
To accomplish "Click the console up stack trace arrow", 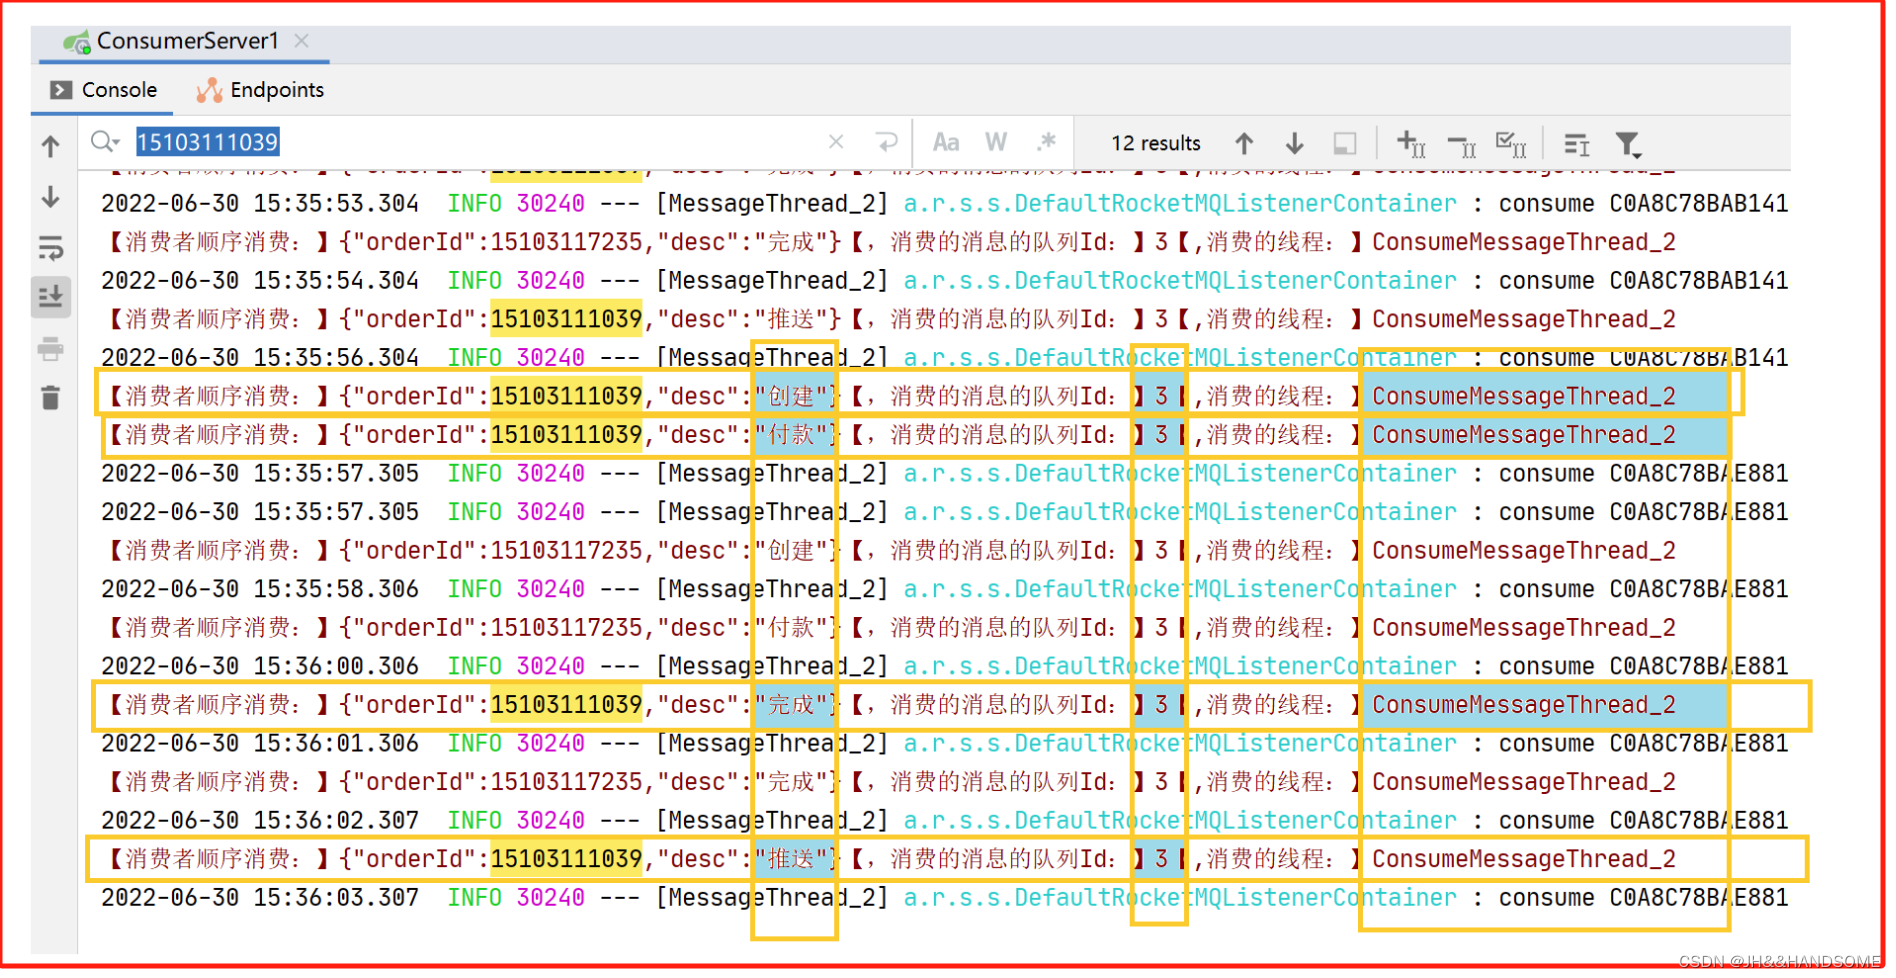I will 51,147.
